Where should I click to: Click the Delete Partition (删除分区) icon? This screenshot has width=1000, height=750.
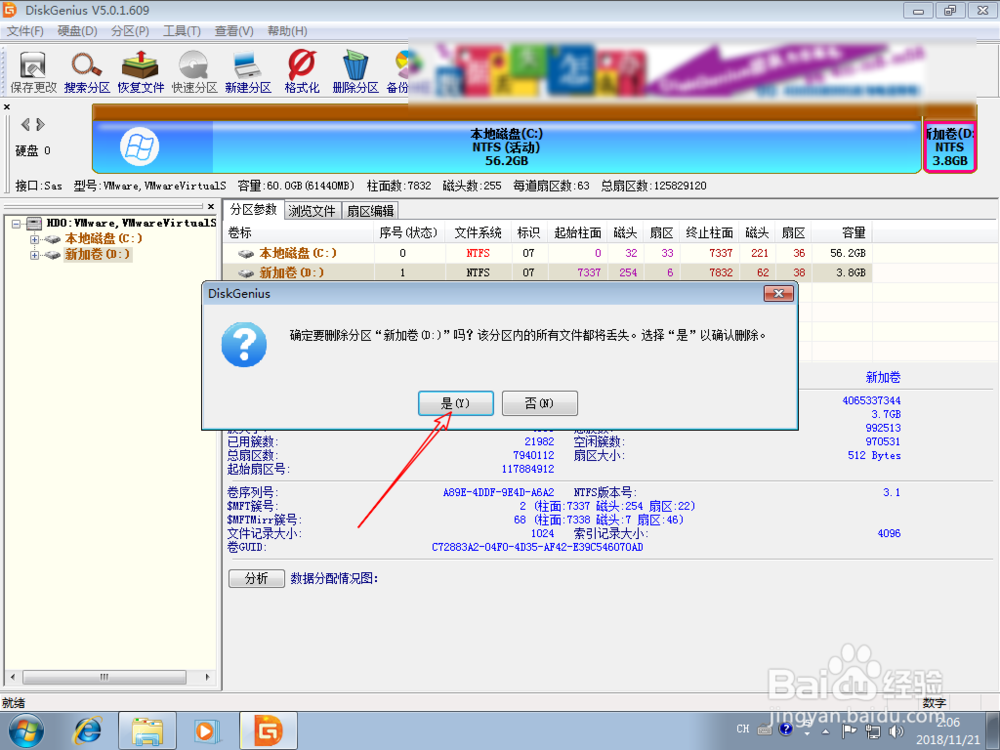coord(355,71)
